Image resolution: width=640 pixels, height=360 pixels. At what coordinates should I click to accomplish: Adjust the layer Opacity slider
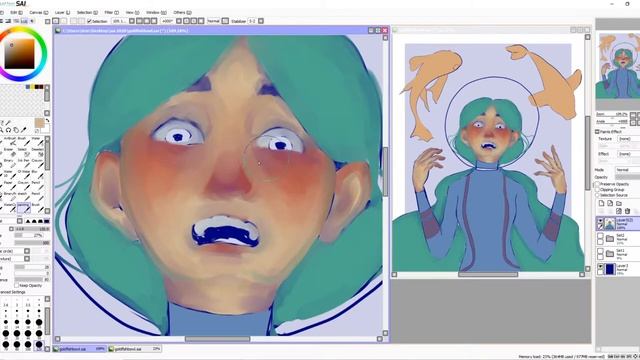pos(627,177)
